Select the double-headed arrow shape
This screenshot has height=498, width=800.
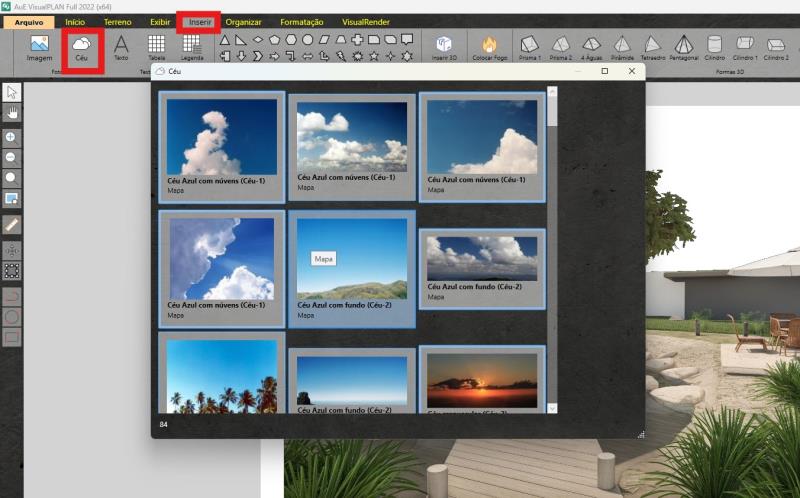tap(307, 56)
